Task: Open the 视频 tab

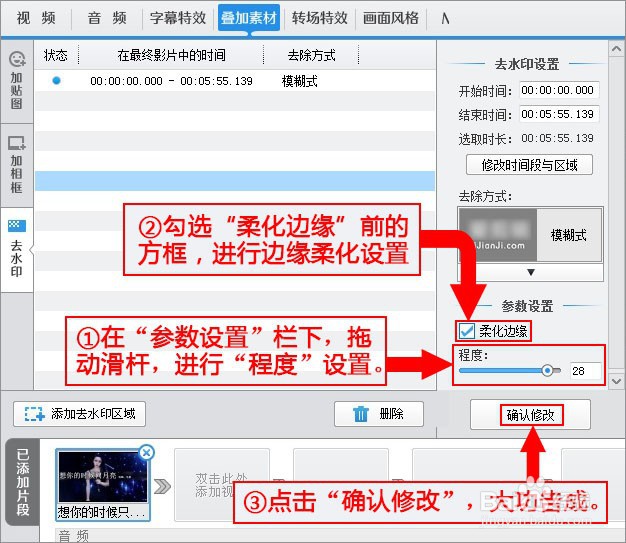Action: pyautogui.click(x=36, y=18)
